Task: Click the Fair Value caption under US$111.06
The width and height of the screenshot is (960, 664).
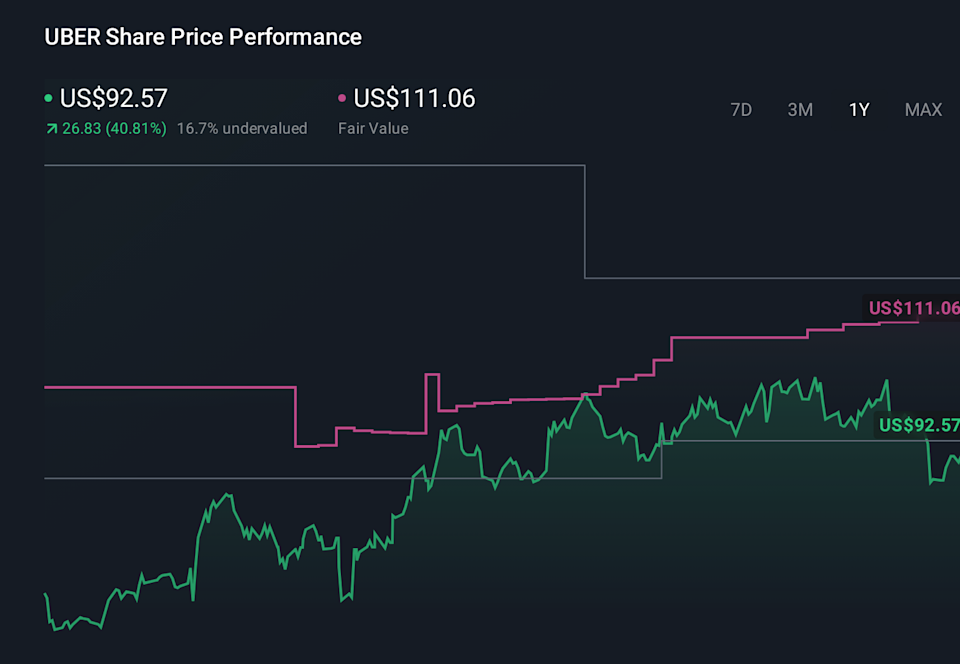Action: 373,129
